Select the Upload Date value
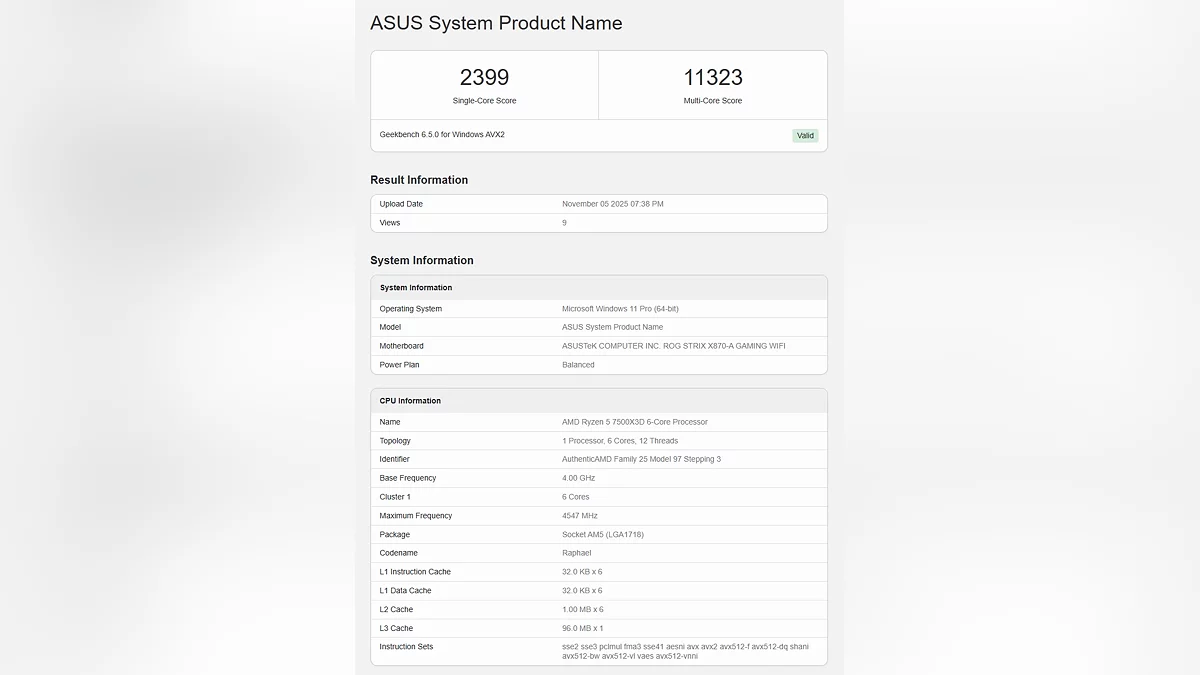Viewport: 1200px width, 675px height. [612, 204]
